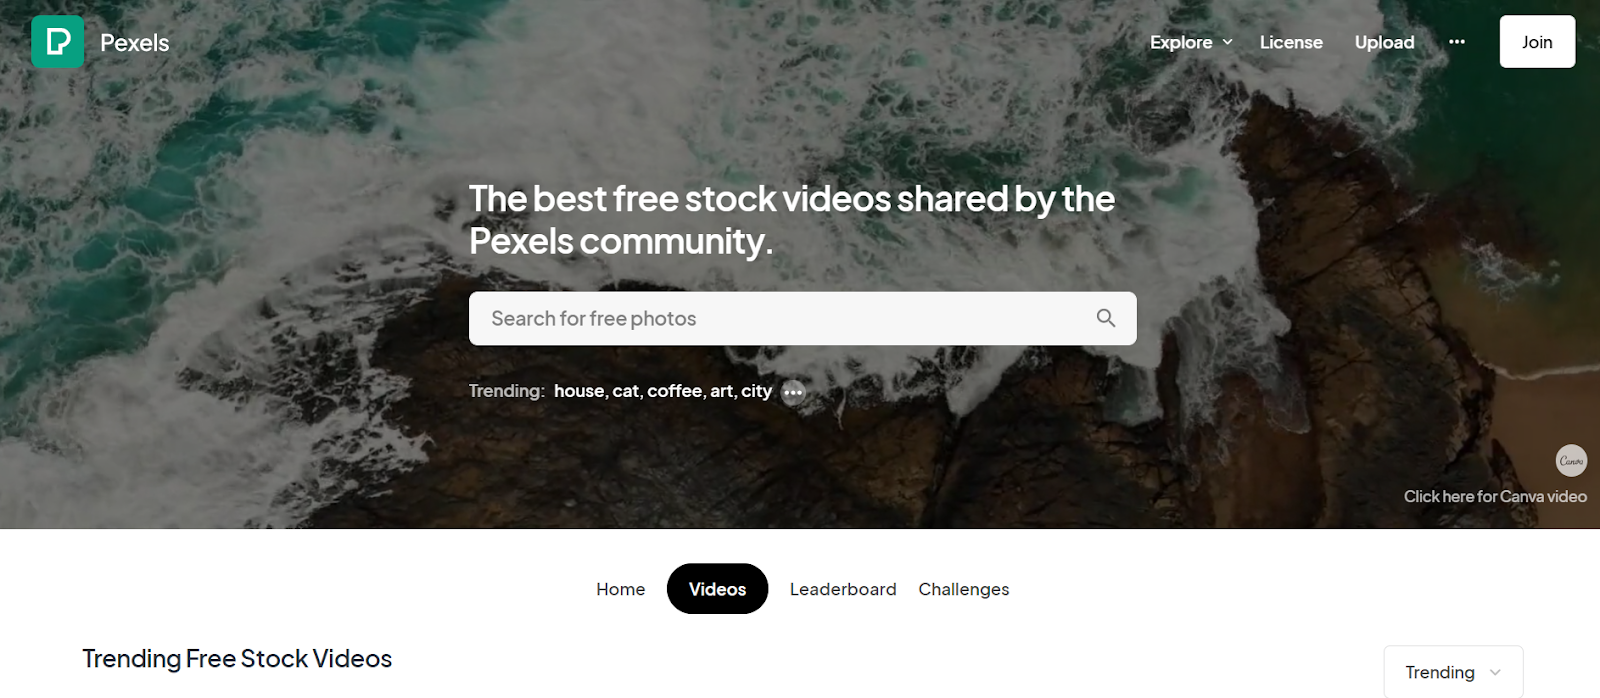Select the trending keyword coffee
The height and width of the screenshot is (698, 1600).
(x=675, y=391)
